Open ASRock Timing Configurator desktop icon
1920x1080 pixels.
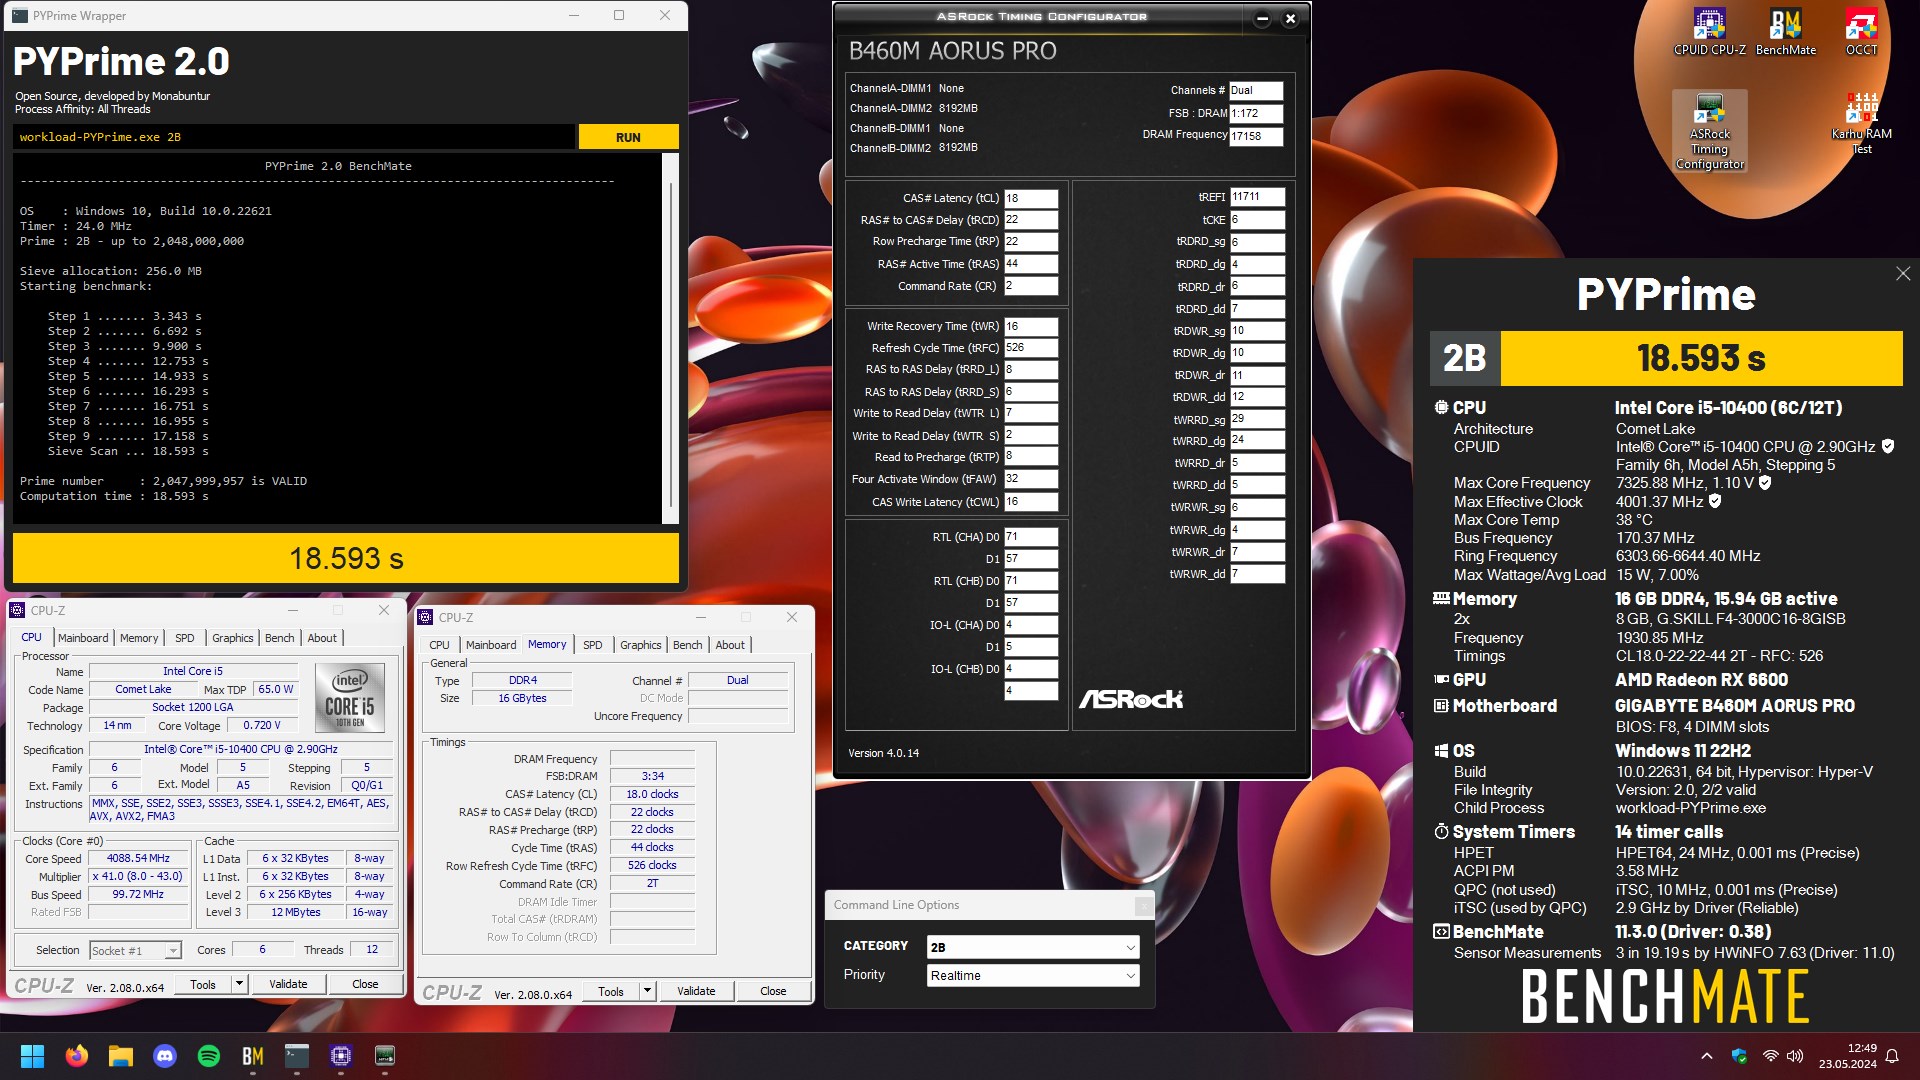point(1709,131)
